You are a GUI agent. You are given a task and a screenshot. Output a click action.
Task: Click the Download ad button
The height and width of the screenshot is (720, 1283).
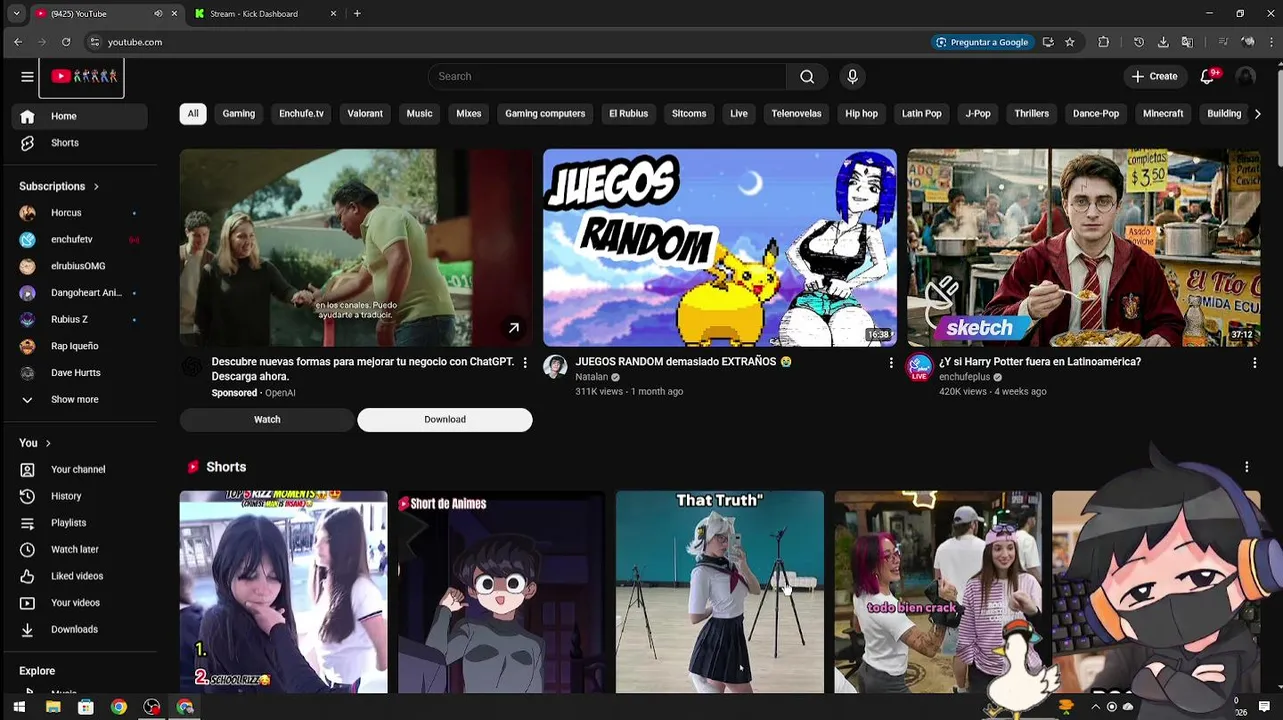pos(445,420)
